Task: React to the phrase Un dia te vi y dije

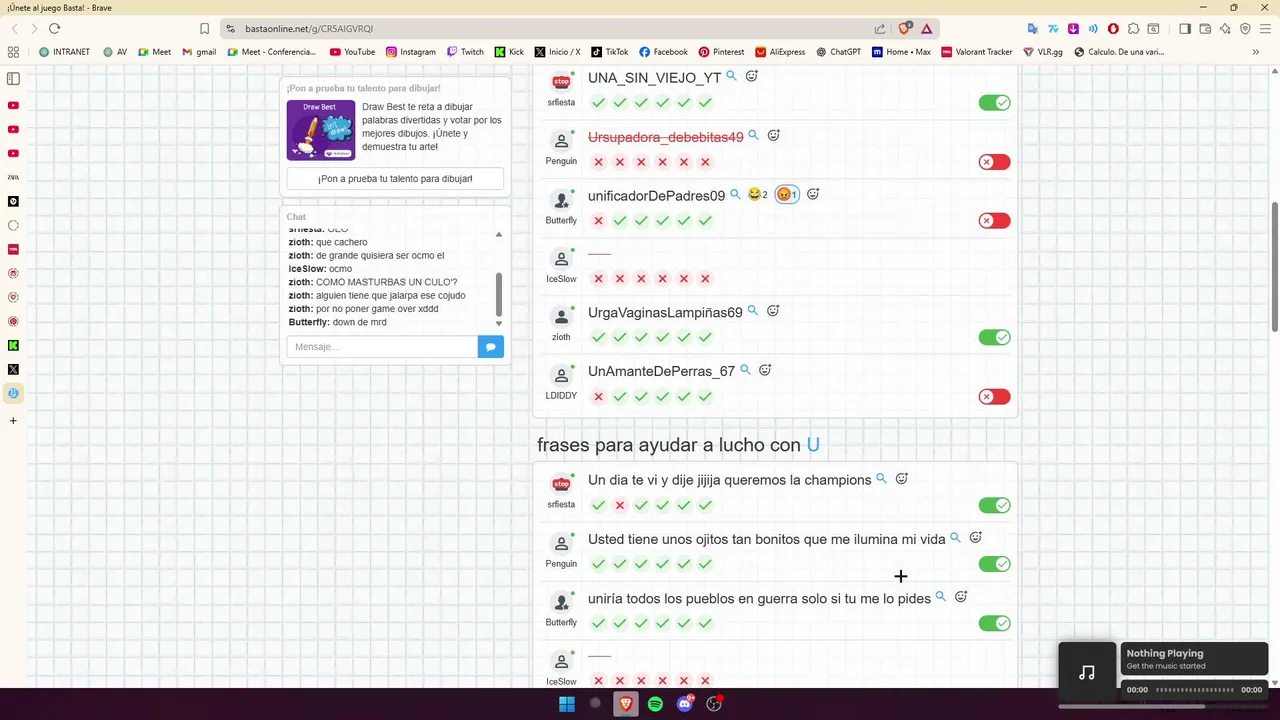Action: click(x=902, y=479)
